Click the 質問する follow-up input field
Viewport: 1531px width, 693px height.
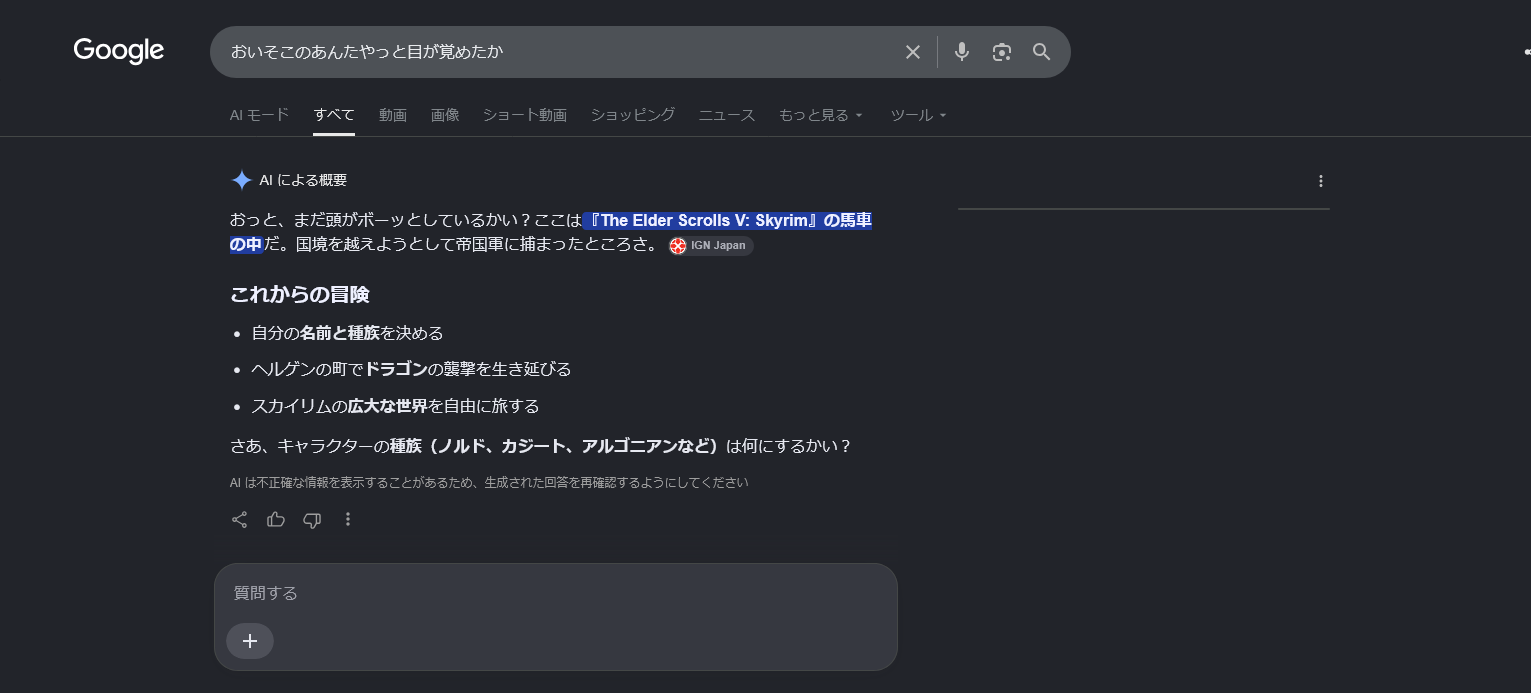556,593
